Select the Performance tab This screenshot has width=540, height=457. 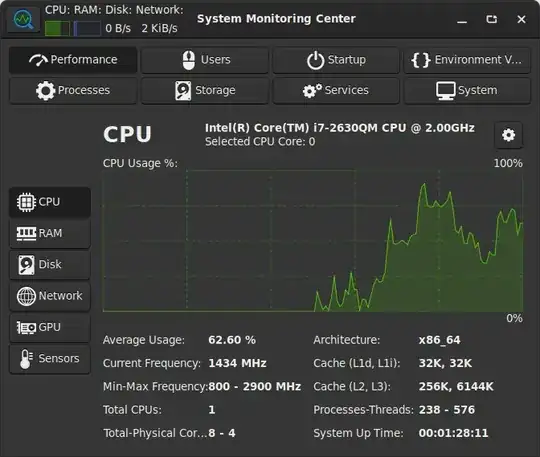tap(73, 60)
